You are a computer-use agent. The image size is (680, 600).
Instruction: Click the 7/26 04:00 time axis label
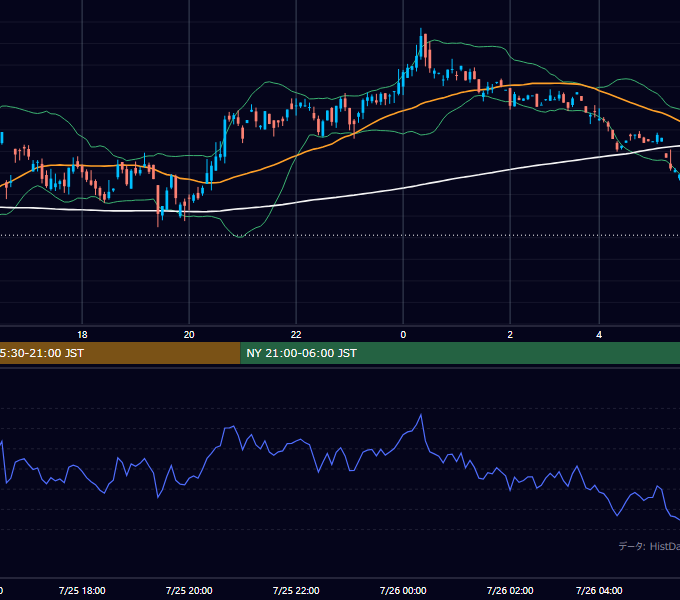599,590
